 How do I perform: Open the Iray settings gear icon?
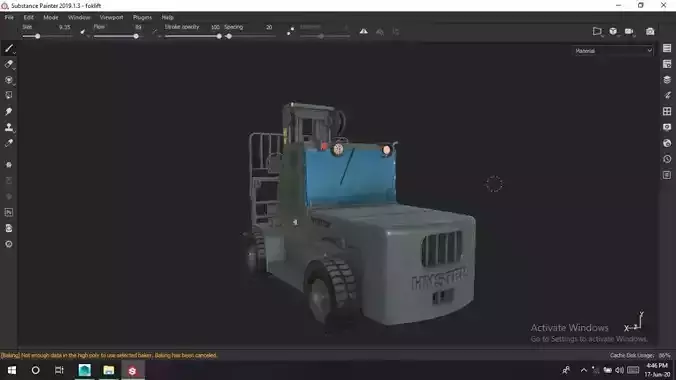(9, 165)
